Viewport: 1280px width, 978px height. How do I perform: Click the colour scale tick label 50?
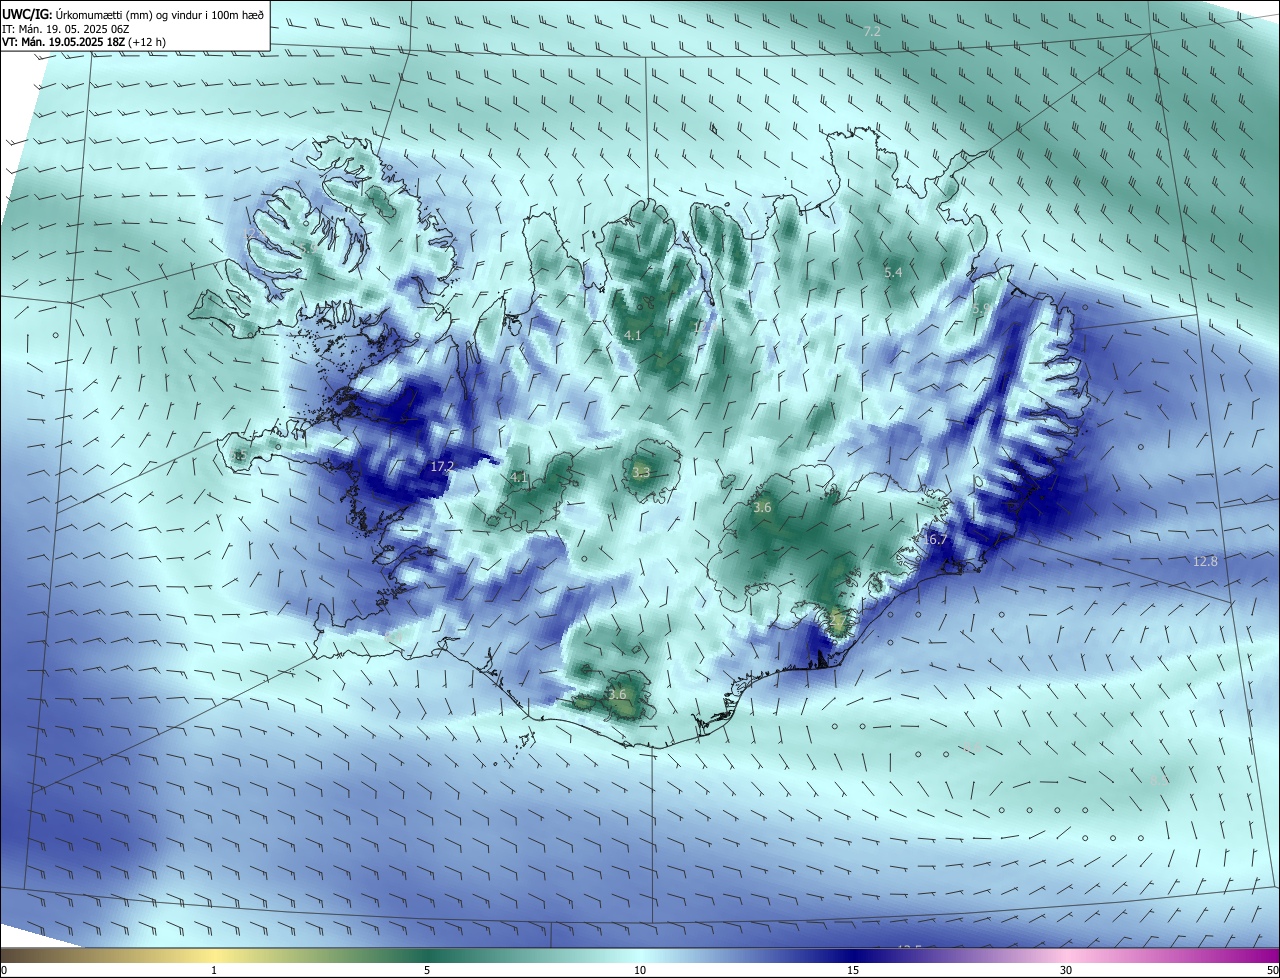(x=1272, y=971)
